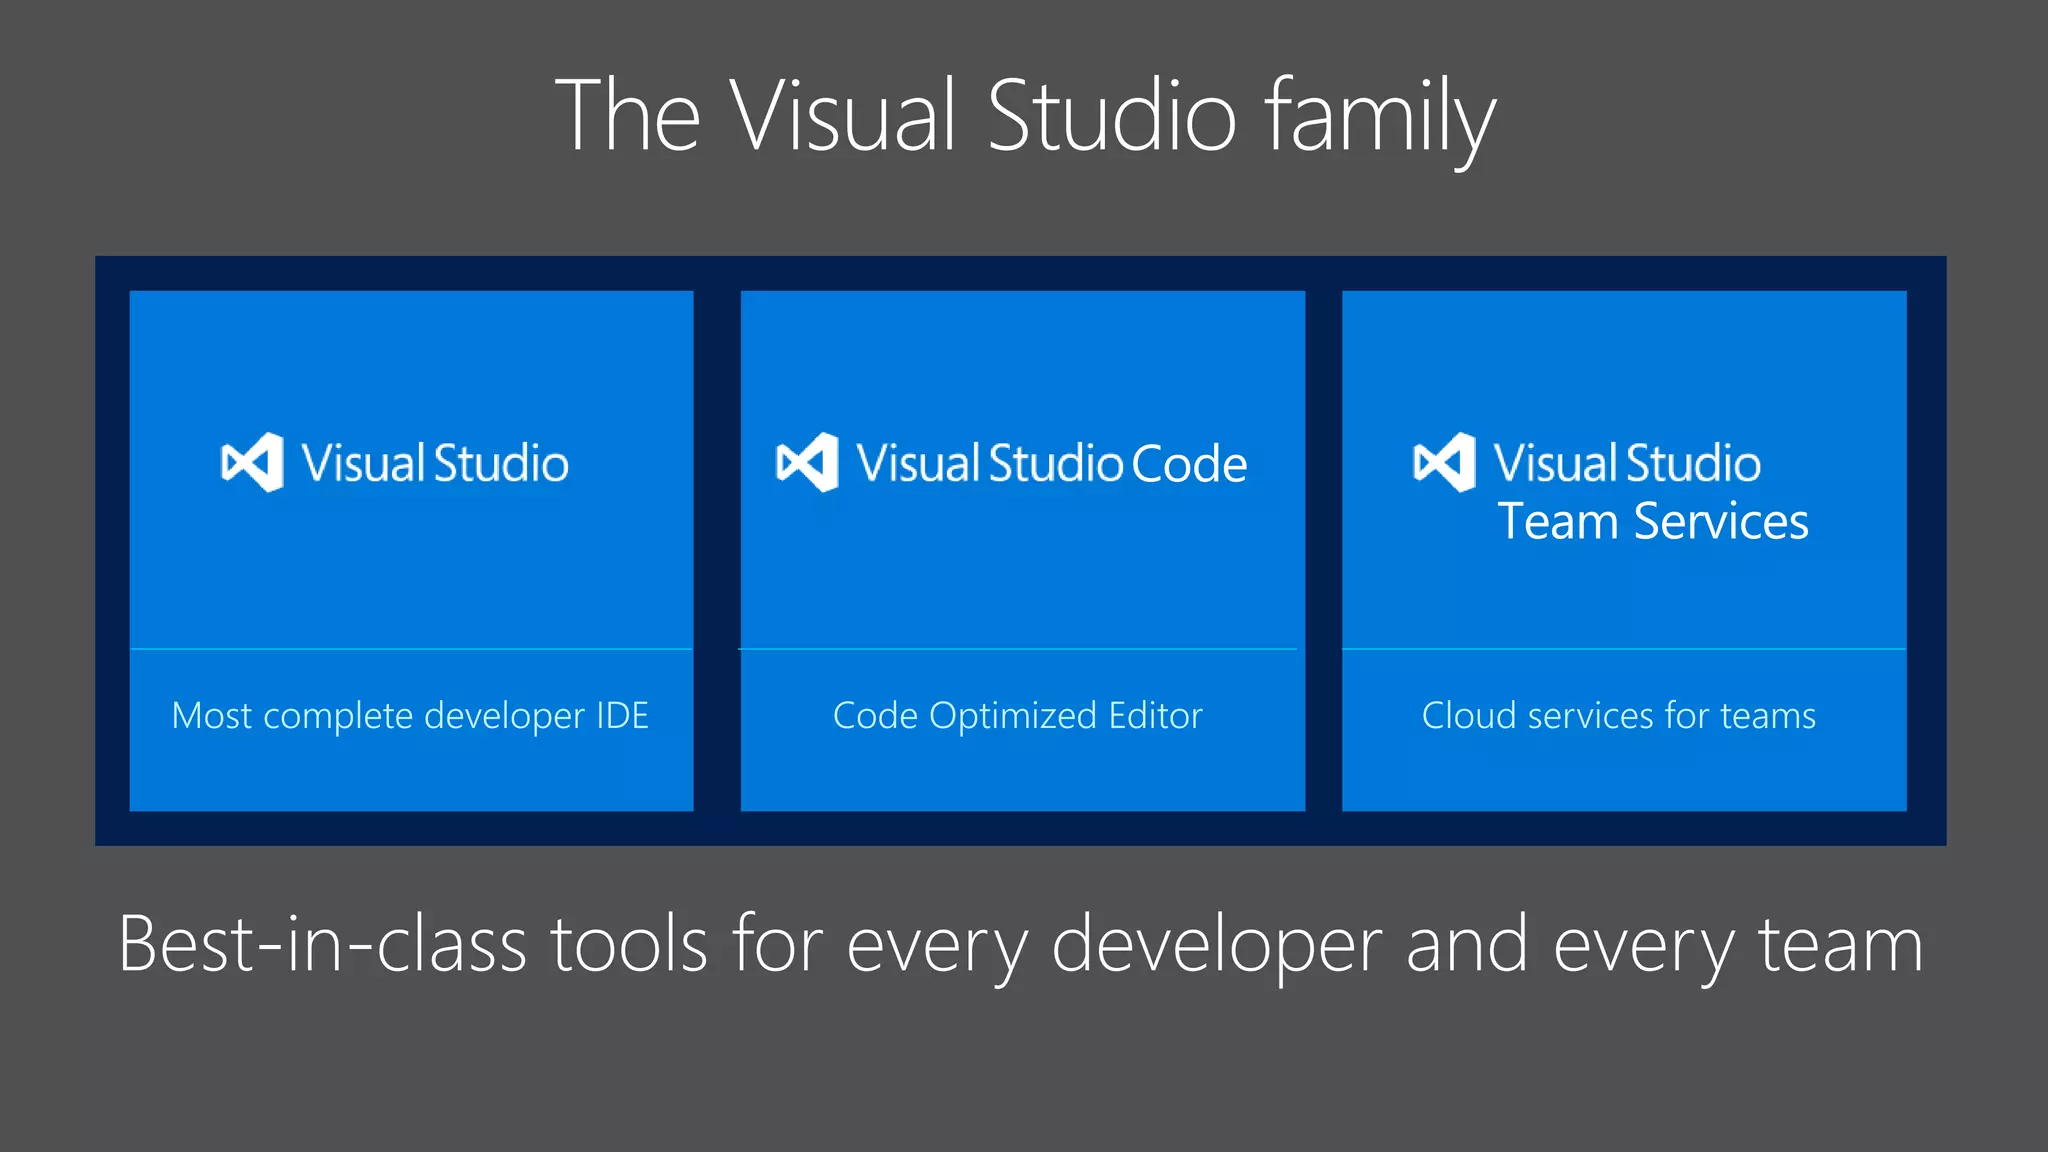
Task: Click the 'Most complete developer IDE' caption
Action: coord(410,716)
